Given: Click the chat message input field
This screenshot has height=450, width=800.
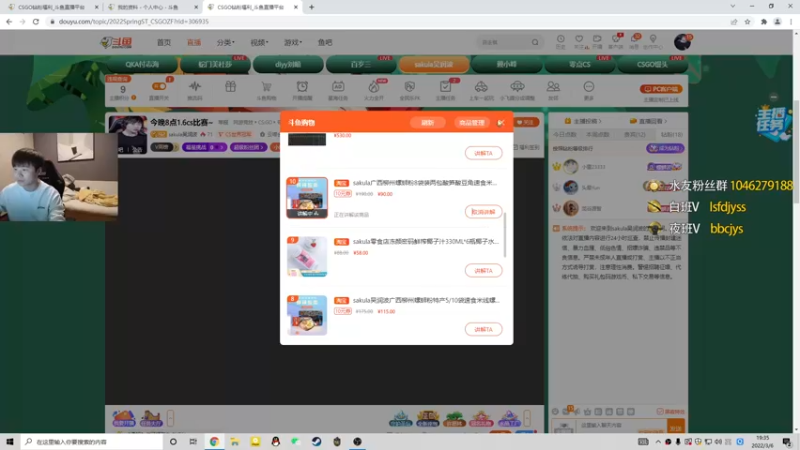Looking at the screenshot, I should pyautogui.click(x=621, y=426).
